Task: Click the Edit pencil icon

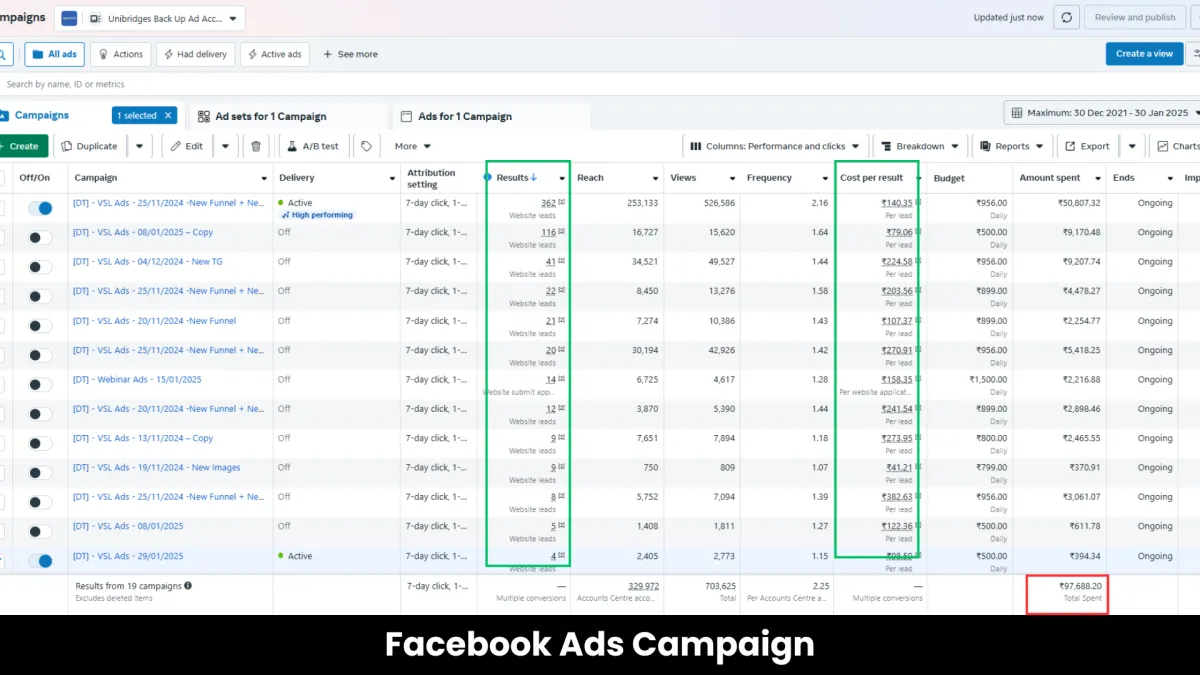Action: tap(176, 146)
